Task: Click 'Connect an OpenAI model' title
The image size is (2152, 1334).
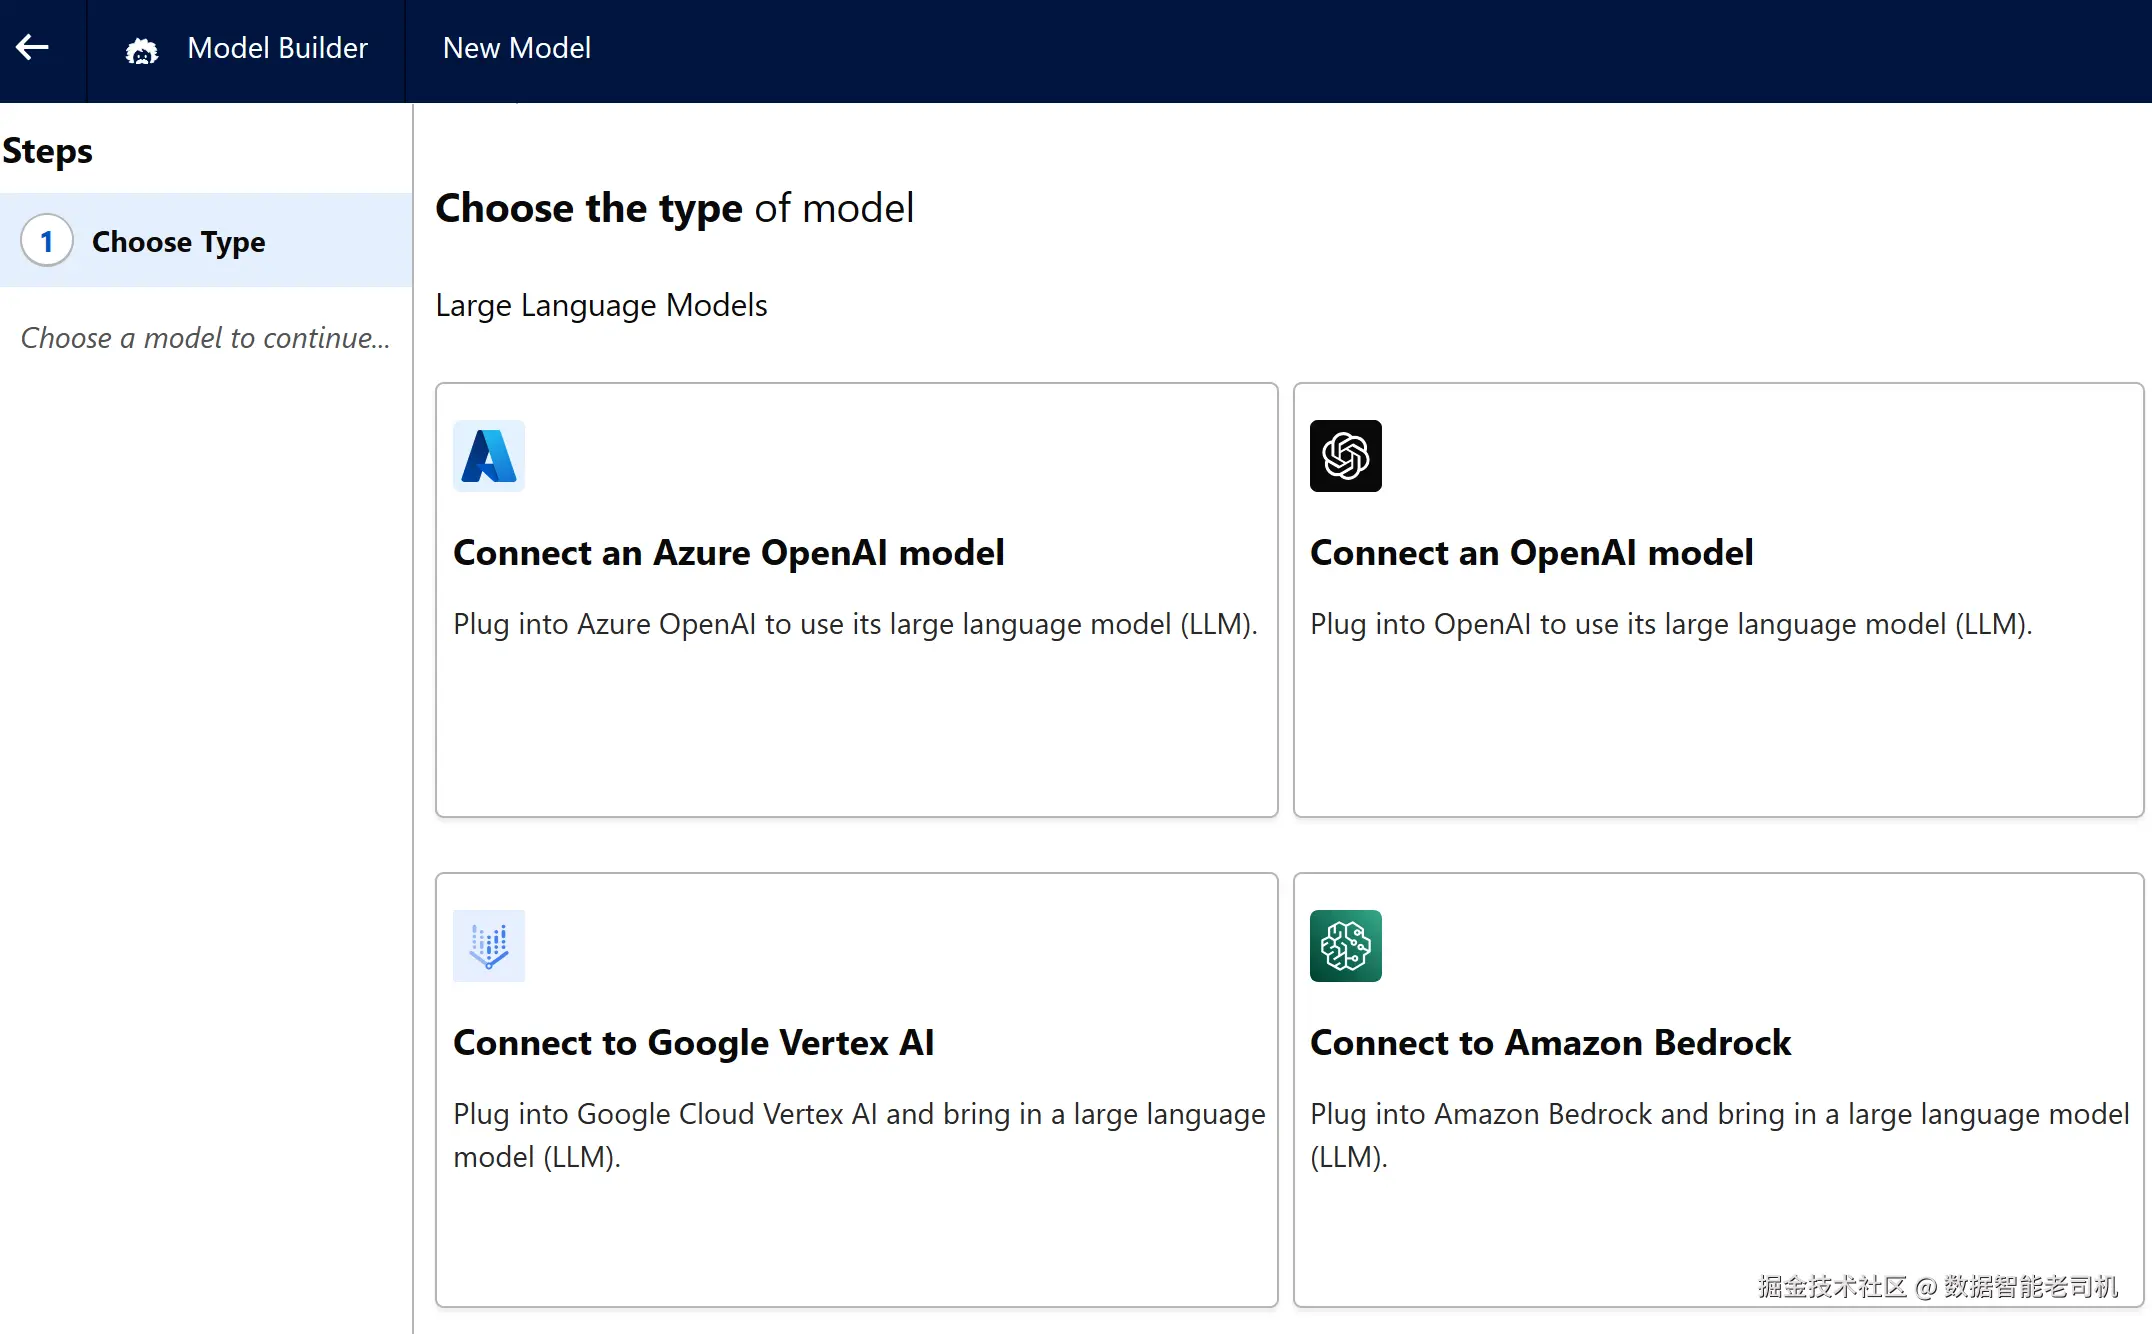Action: pyautogui.click(x=1531, y=553)
